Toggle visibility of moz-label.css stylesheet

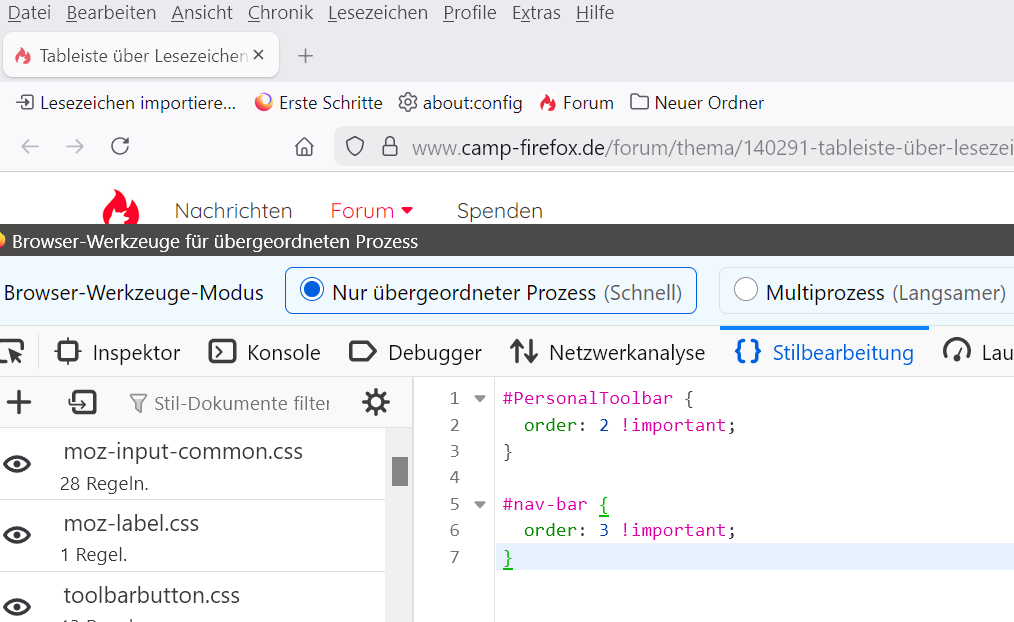(18, 535)
